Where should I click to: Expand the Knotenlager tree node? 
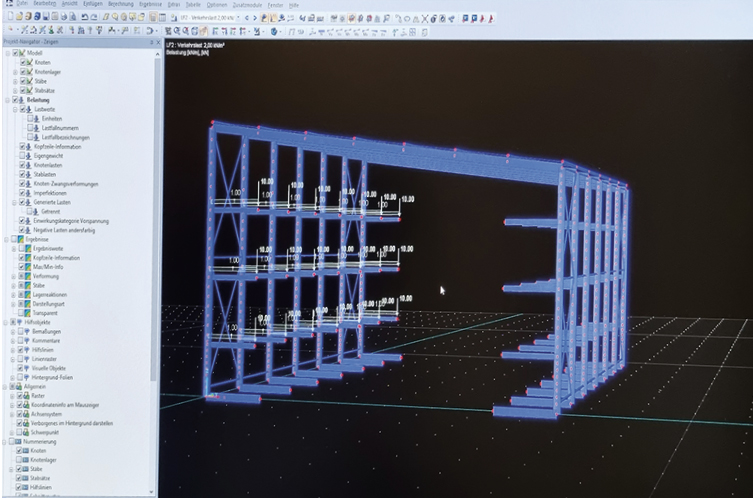pos(14,71)
